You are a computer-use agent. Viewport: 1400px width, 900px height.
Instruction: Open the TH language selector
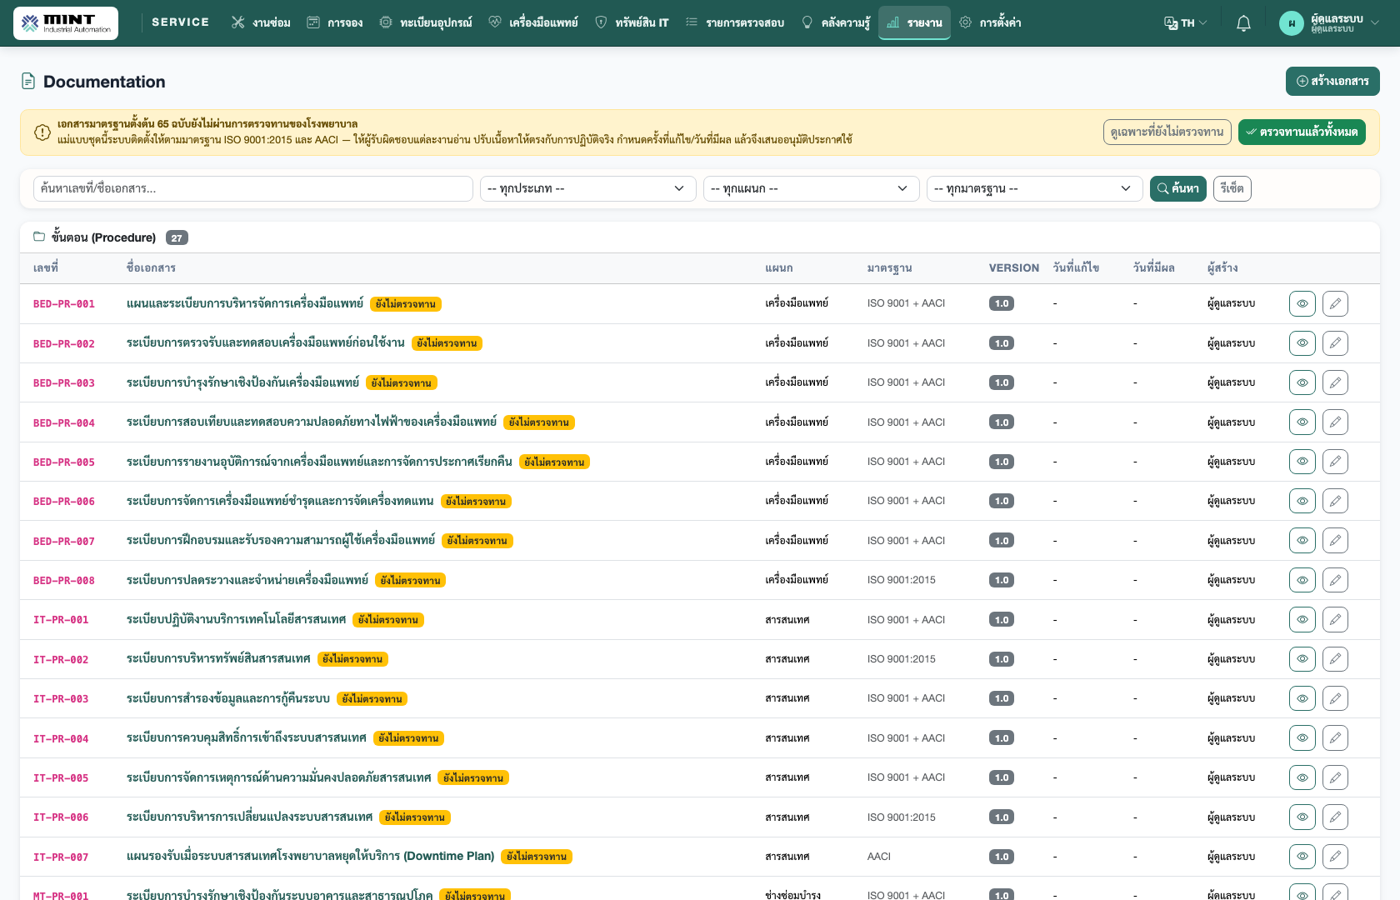click(1186, 23)
